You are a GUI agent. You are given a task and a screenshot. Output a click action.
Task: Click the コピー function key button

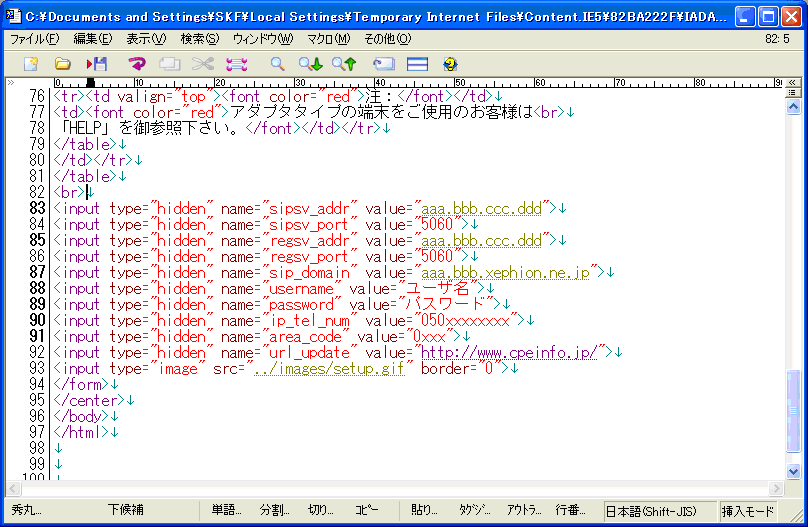pos(366,510)
